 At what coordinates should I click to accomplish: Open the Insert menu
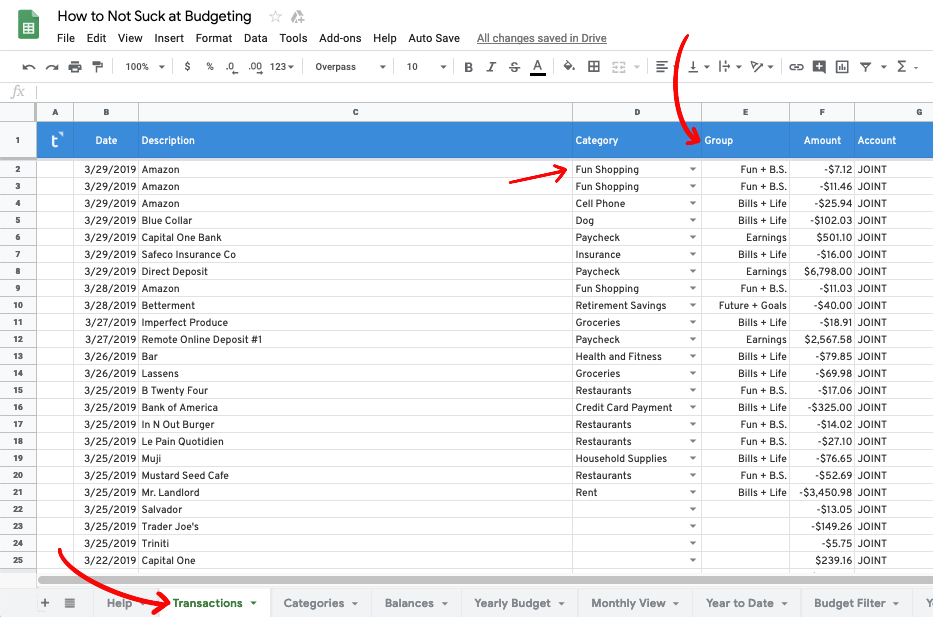[x=169, y=38]
